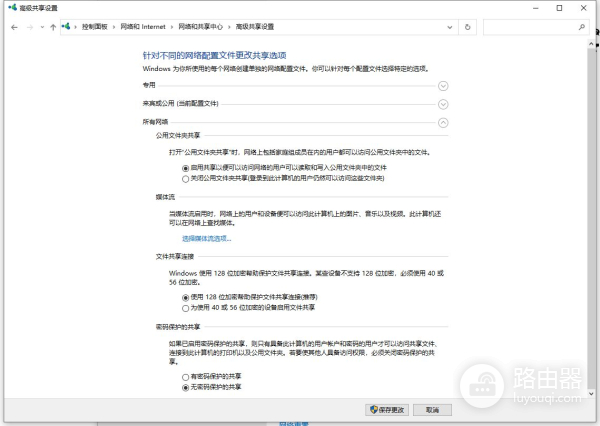The height and width of the screenshot is (426, 600).
Task: Click the network icon in the address bar
Action: click(66, 26)
